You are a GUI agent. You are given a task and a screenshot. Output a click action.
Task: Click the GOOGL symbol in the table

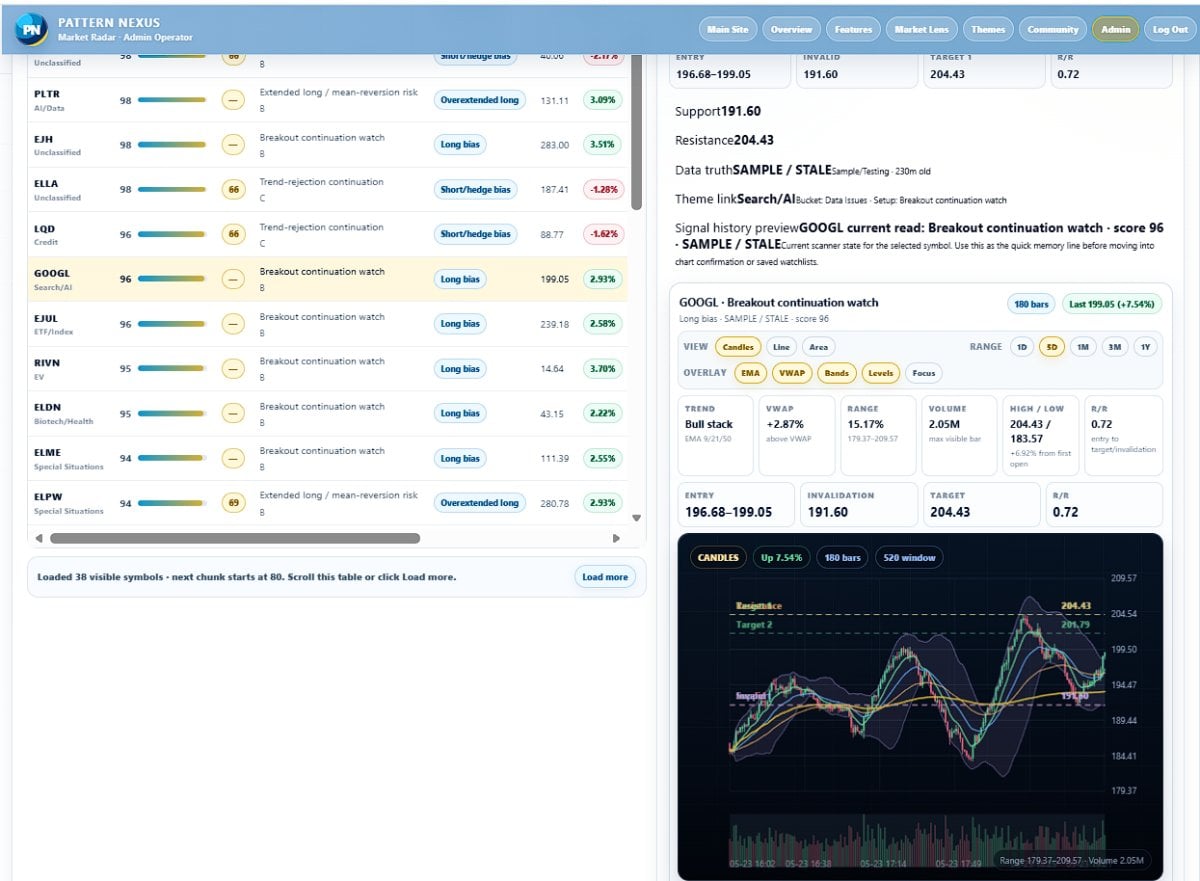[x=52, y=273]
